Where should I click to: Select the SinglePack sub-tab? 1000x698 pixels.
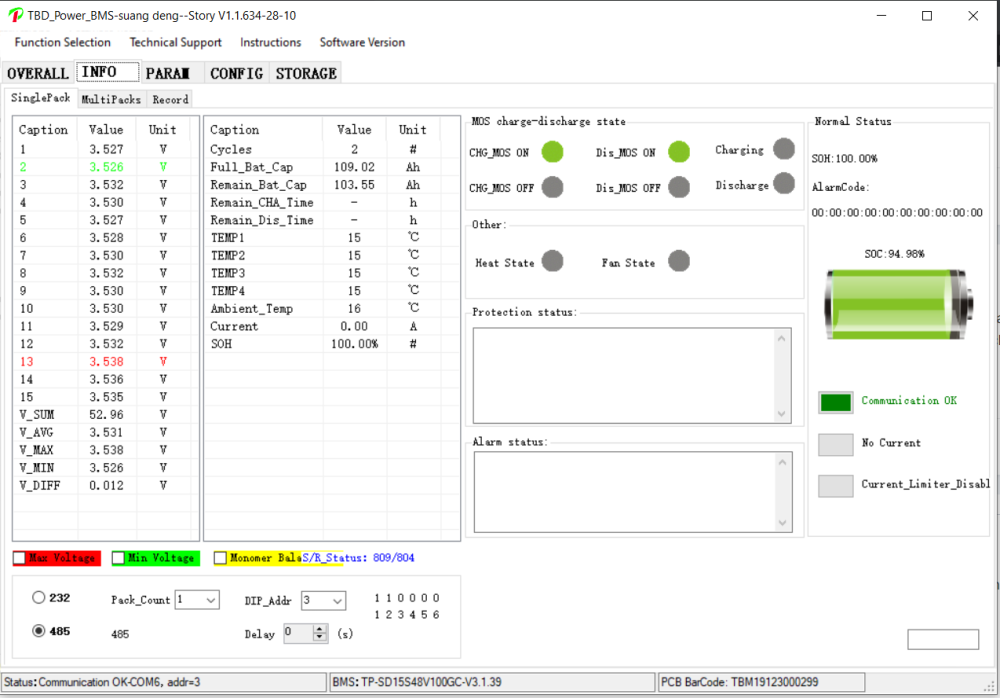click(41, 98)
